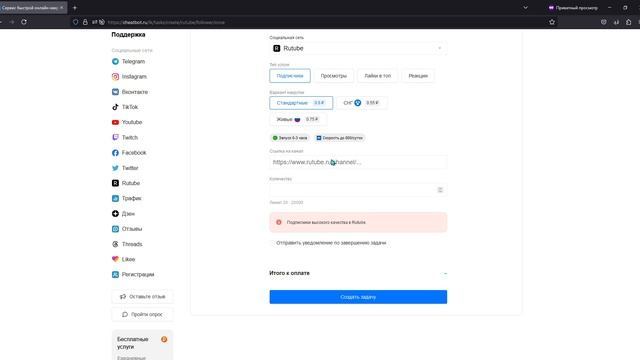Open the Threads icon in sidebar

115,244
